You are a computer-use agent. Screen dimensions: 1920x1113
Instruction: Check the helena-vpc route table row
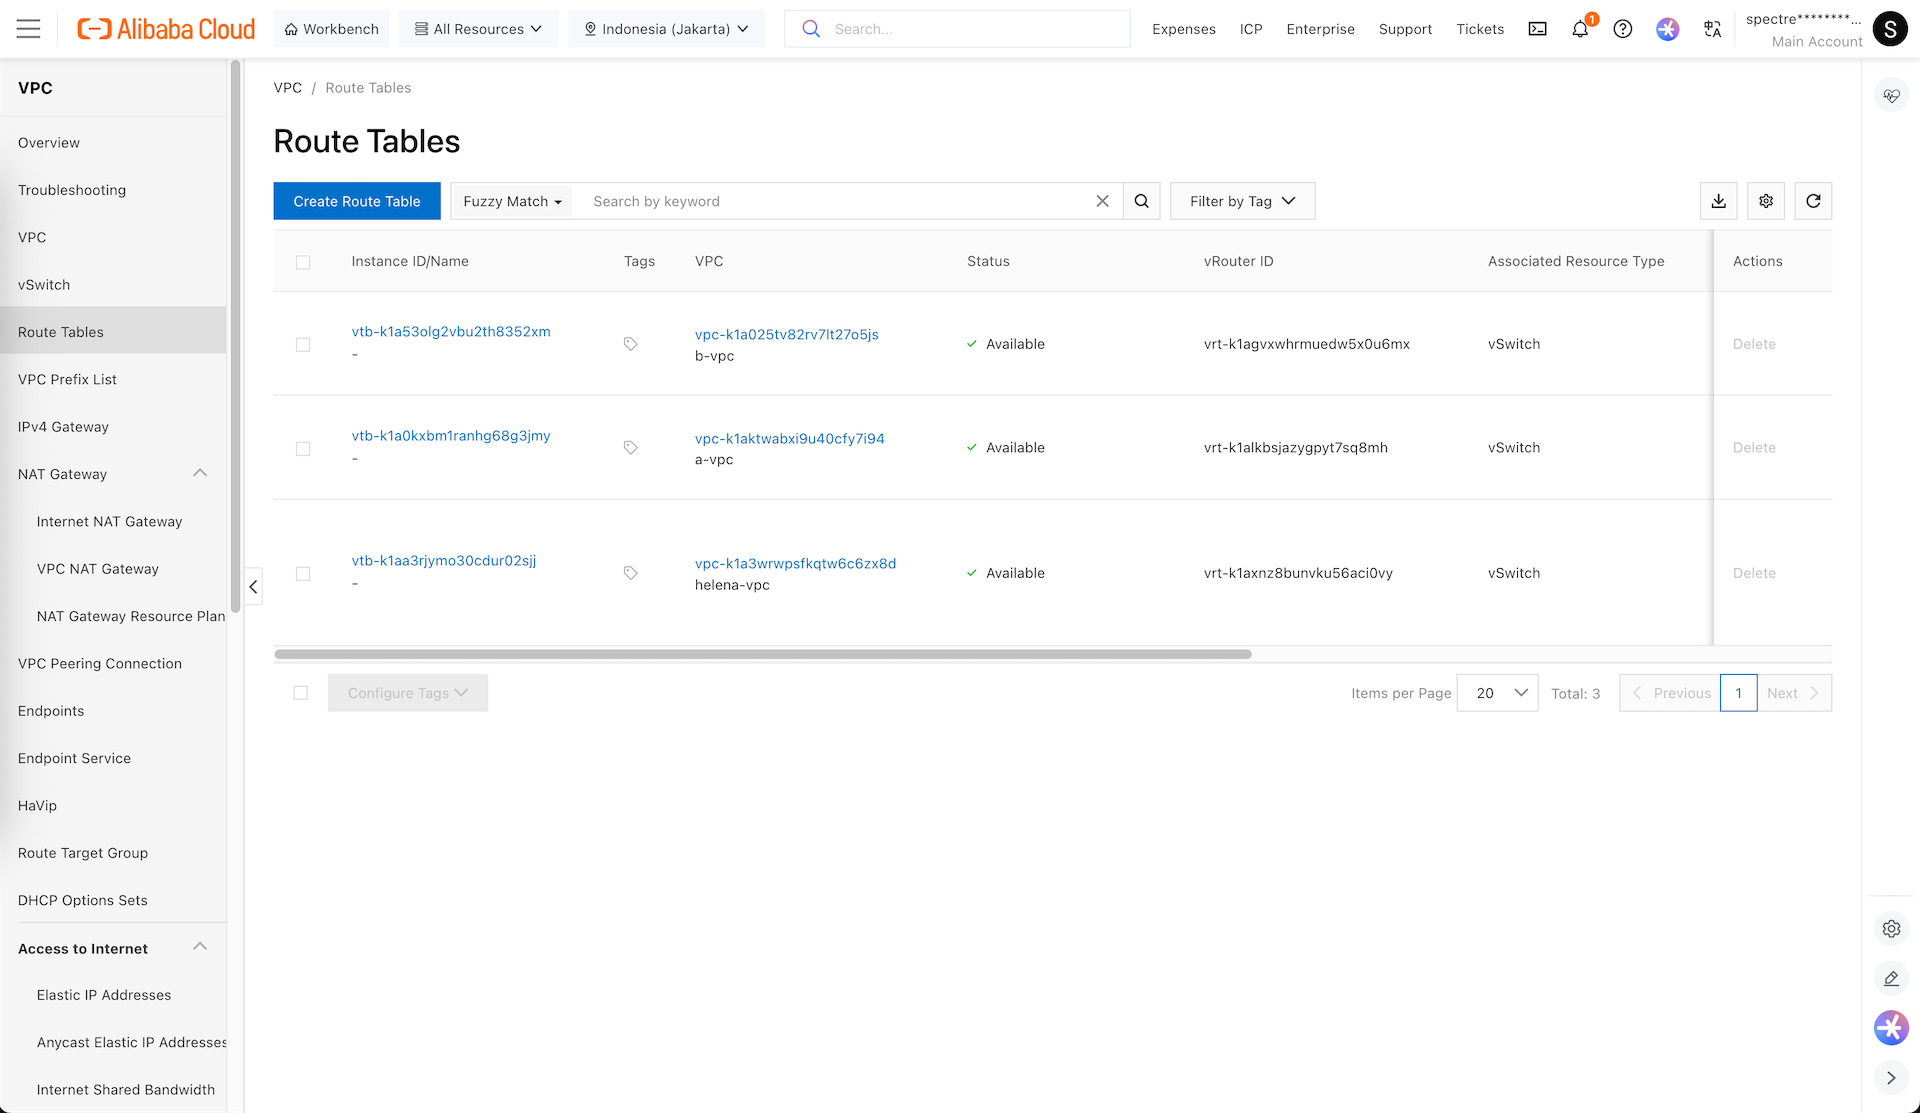coord(303,573)
